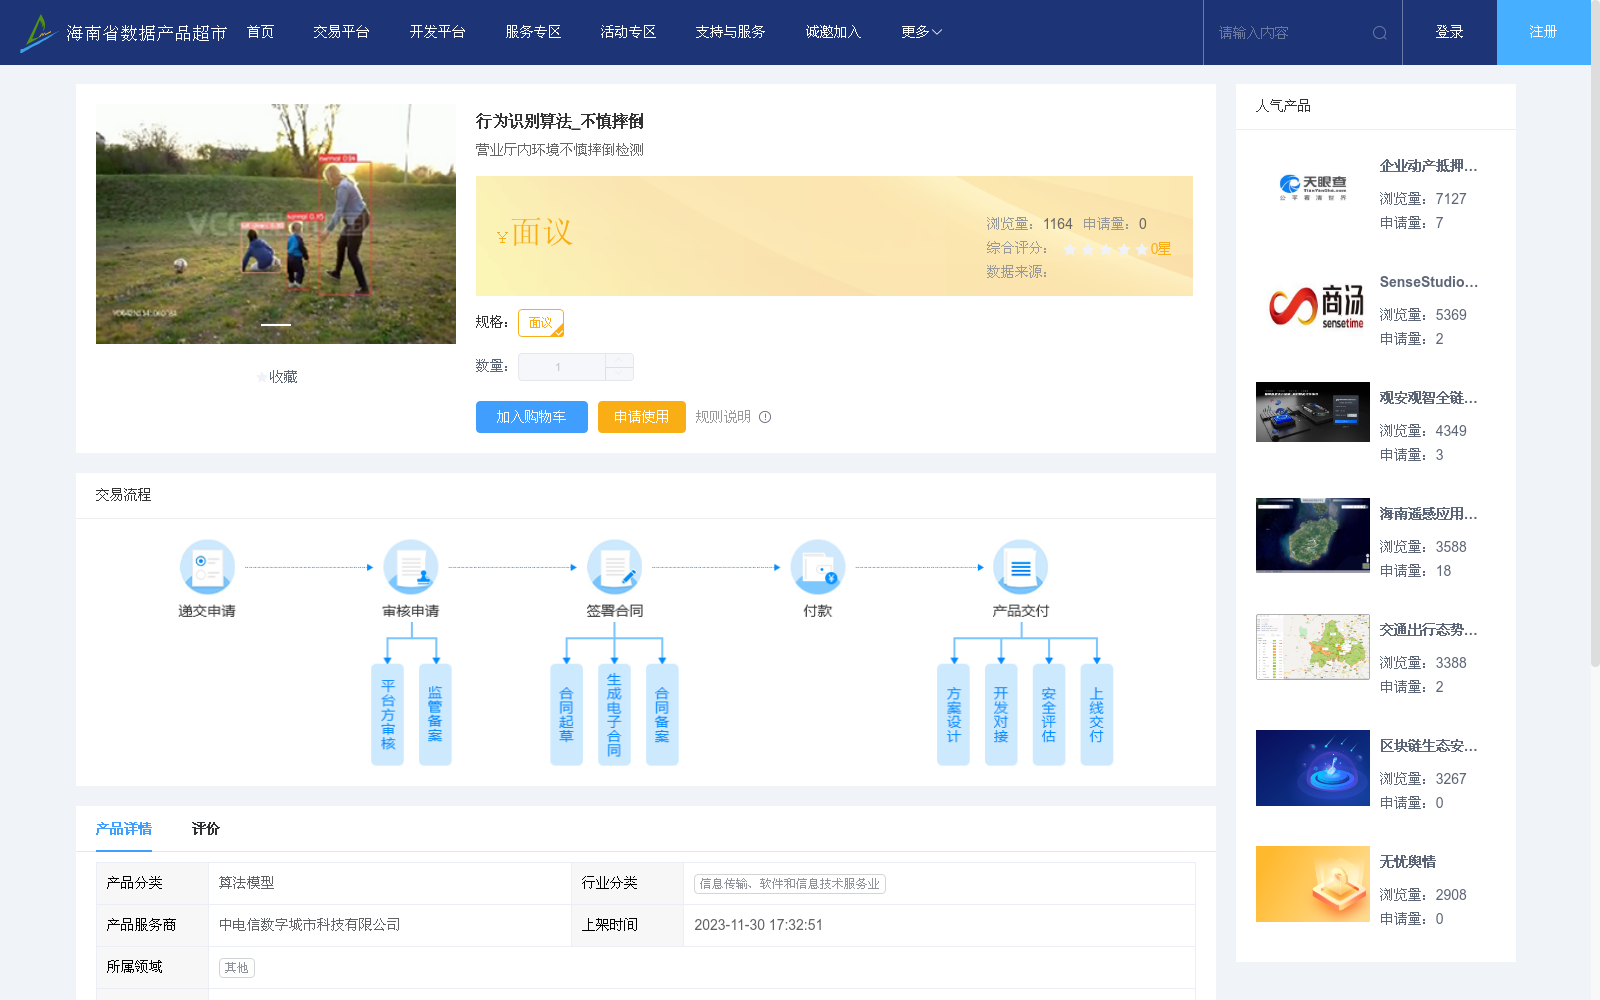Open the 无忧舆情 product thumbnail
Image resolution: width=1600 pixels, height=1000 pixels.
[1313, 884]
